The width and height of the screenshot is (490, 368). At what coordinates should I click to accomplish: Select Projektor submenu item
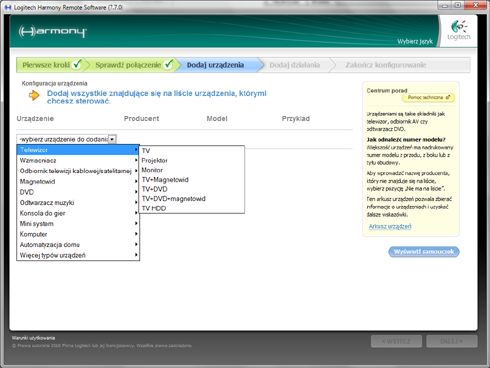(192, 160)
